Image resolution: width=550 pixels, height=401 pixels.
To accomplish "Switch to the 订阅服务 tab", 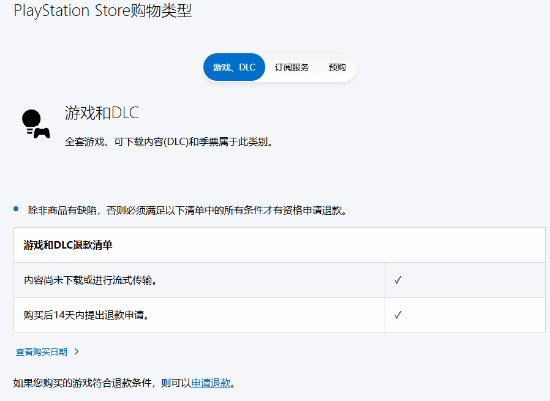I will coord(291,67).
